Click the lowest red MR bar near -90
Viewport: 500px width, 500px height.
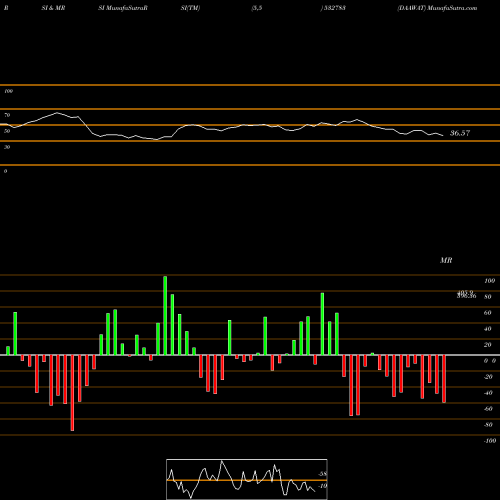coord(72,393)
